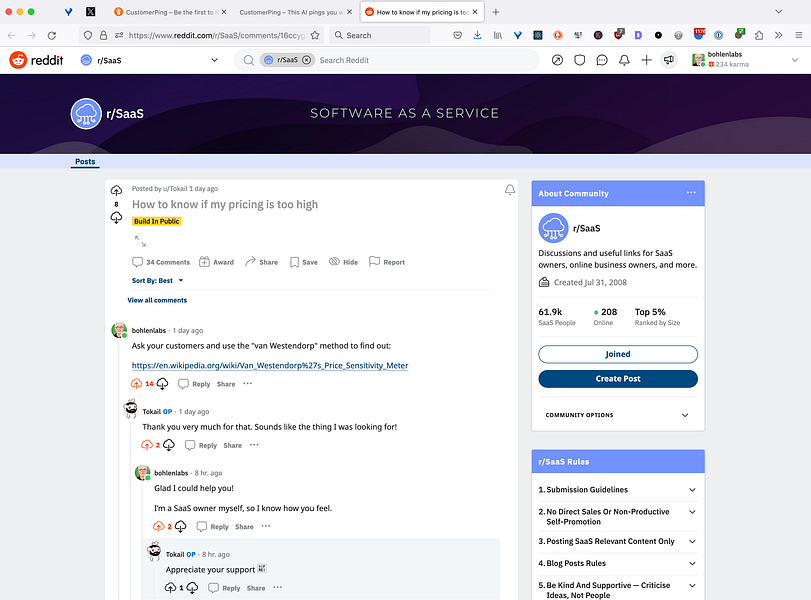Save the post for later

tap(303, 262)
